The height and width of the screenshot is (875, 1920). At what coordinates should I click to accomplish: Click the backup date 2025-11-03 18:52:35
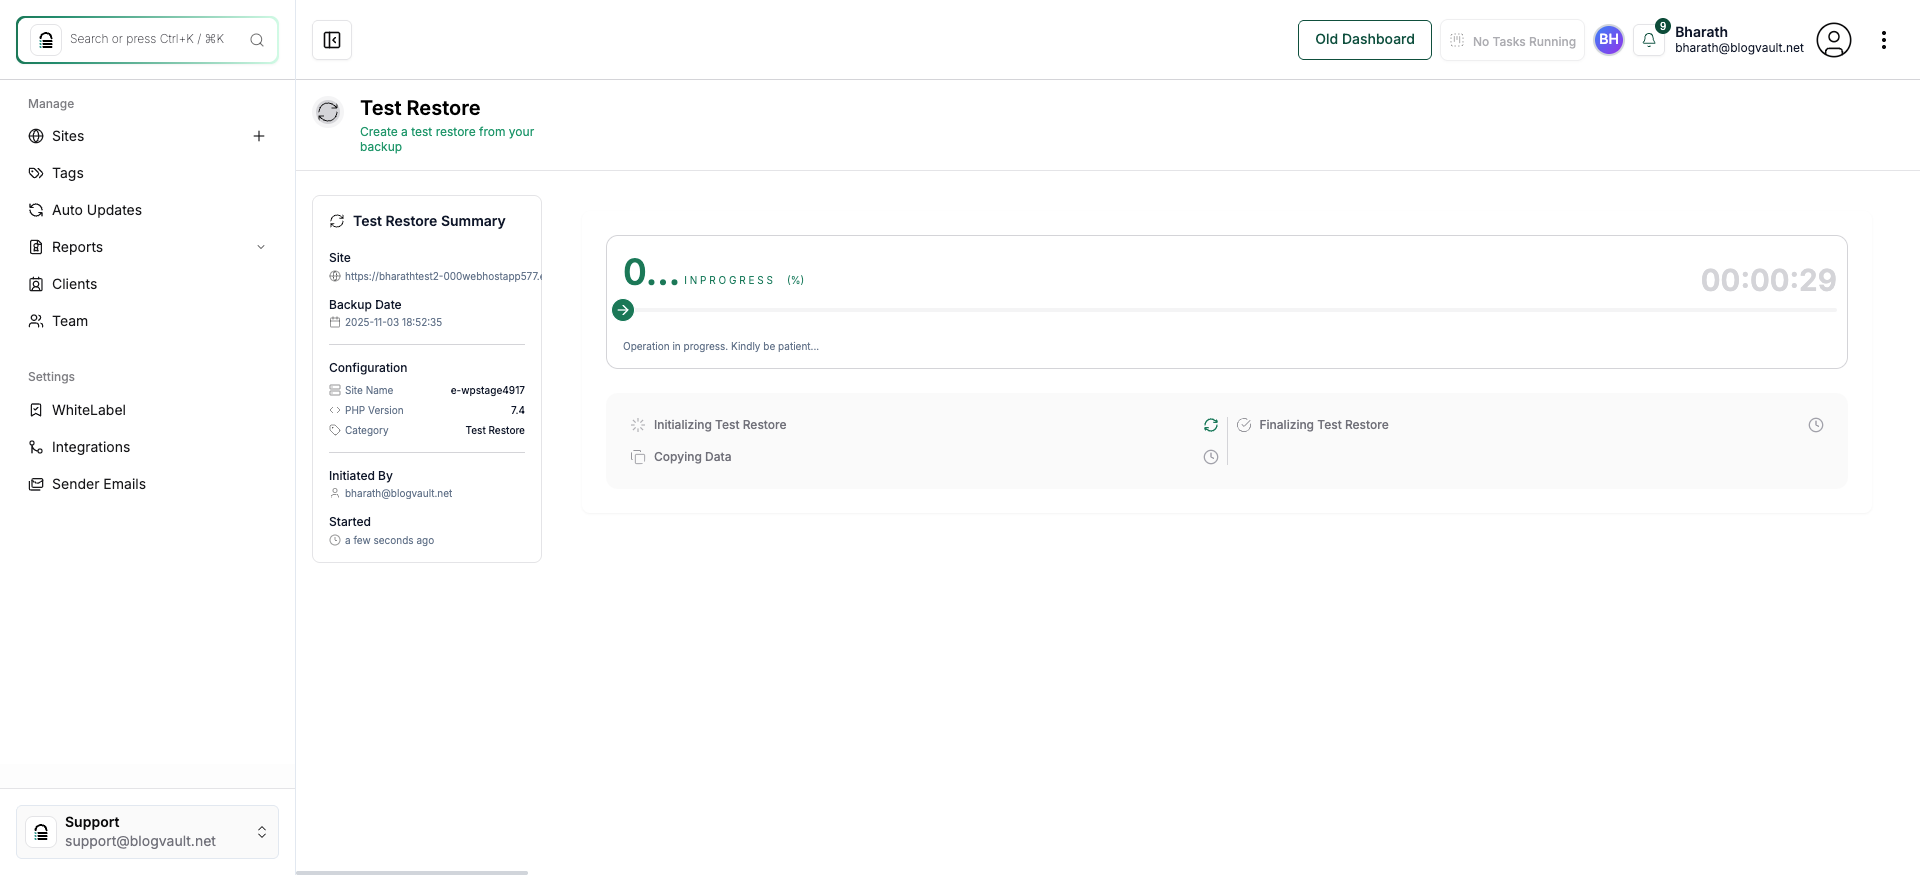coord(393,322)
